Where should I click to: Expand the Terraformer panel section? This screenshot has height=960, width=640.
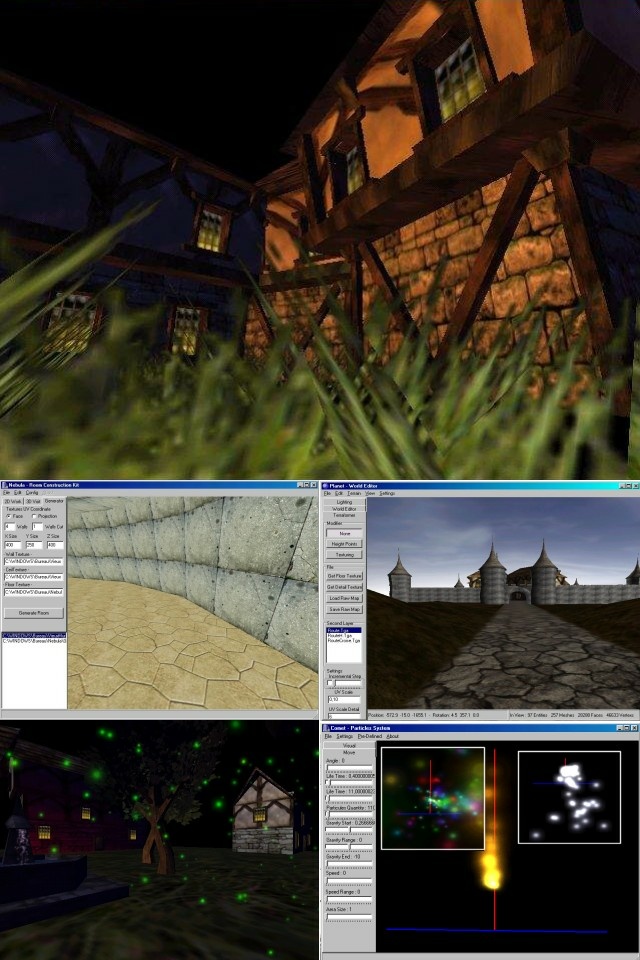344,515
